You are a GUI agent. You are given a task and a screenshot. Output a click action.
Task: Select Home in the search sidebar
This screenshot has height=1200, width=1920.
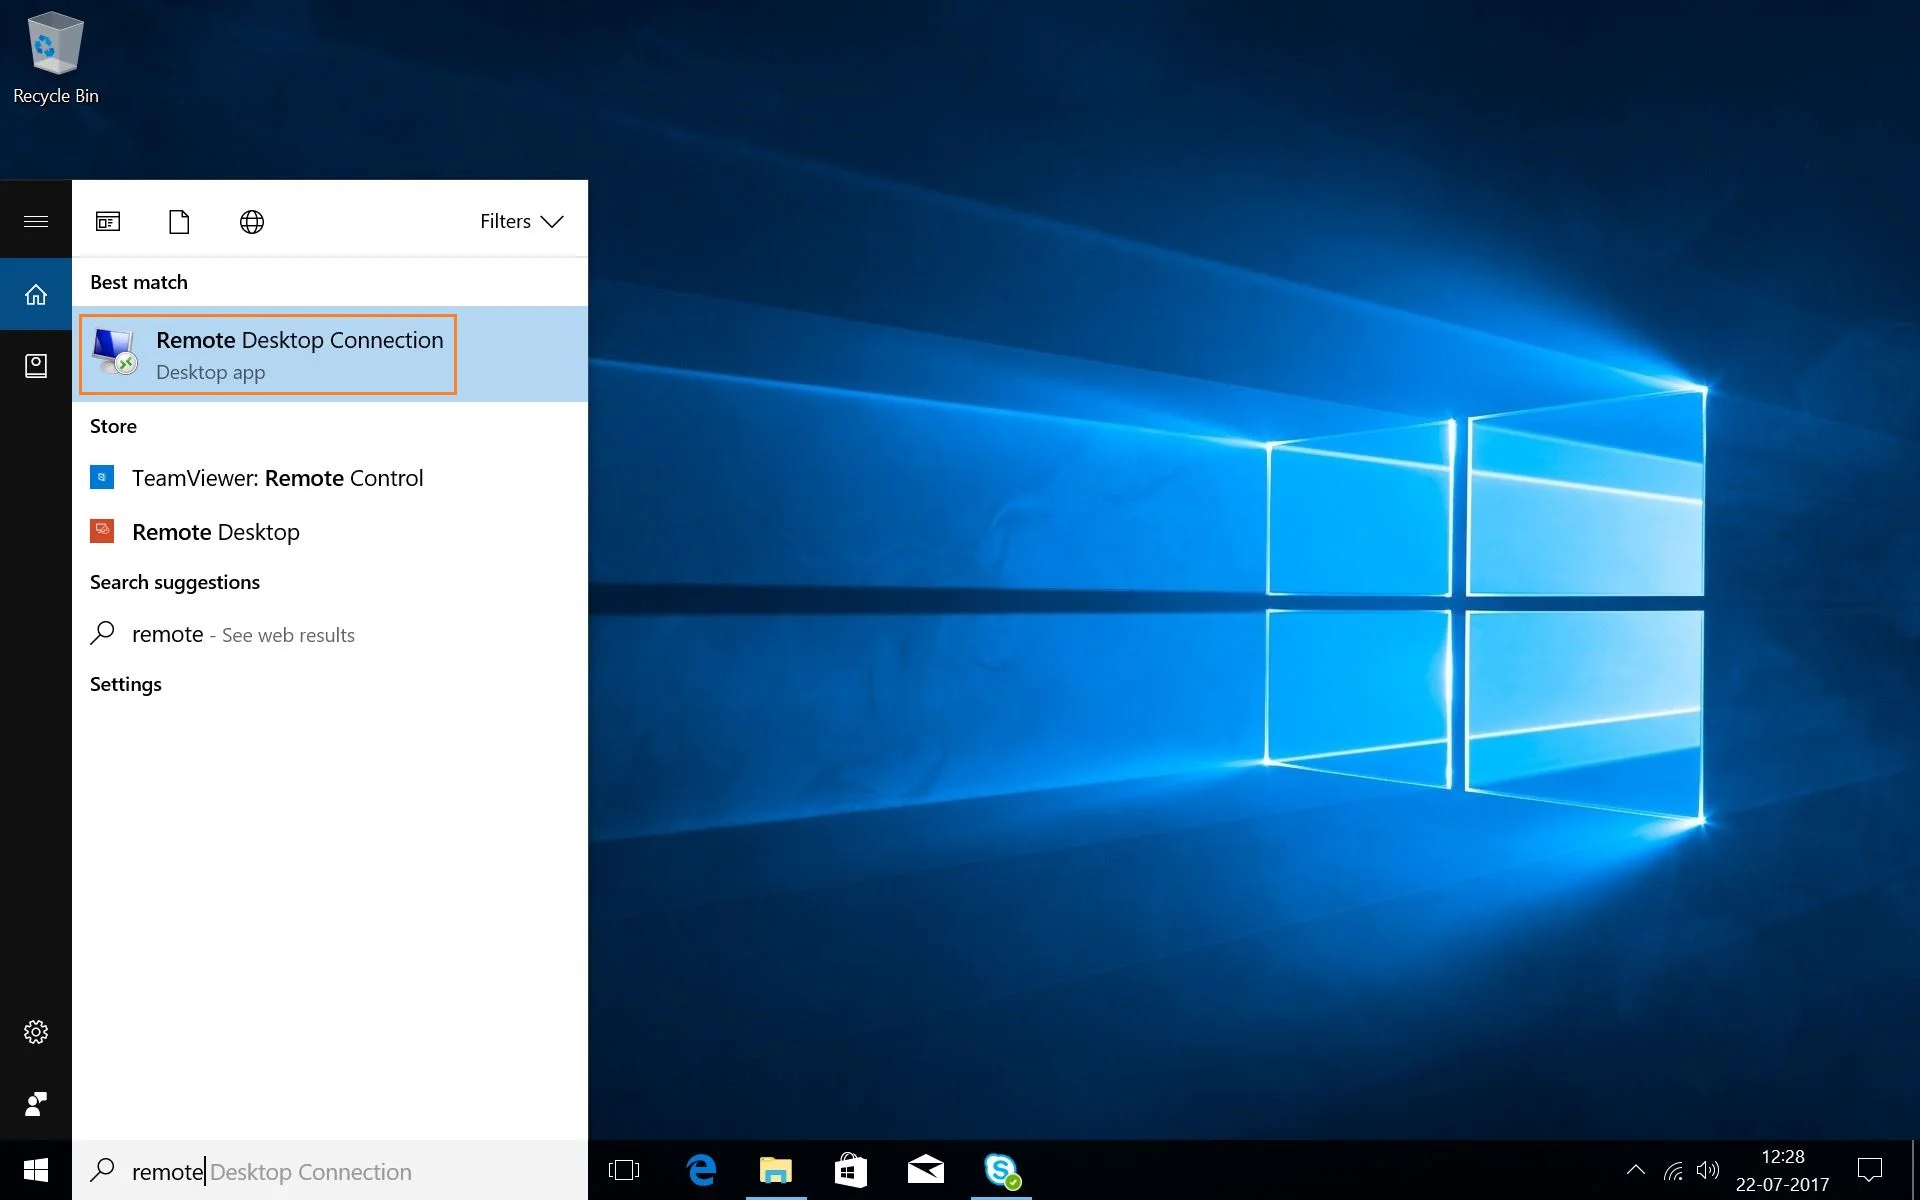[36, 293]
